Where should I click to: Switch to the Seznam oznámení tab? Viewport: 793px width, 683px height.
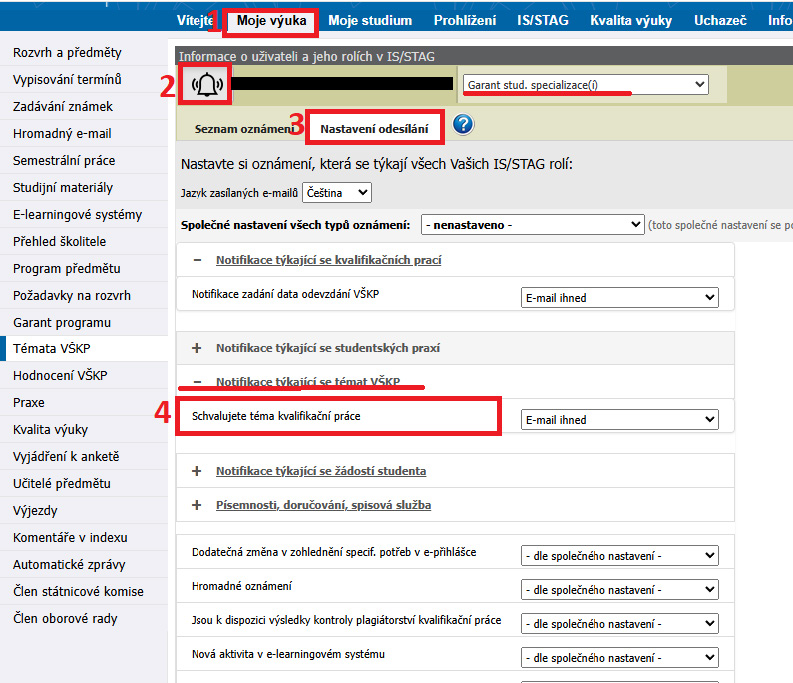244,129
